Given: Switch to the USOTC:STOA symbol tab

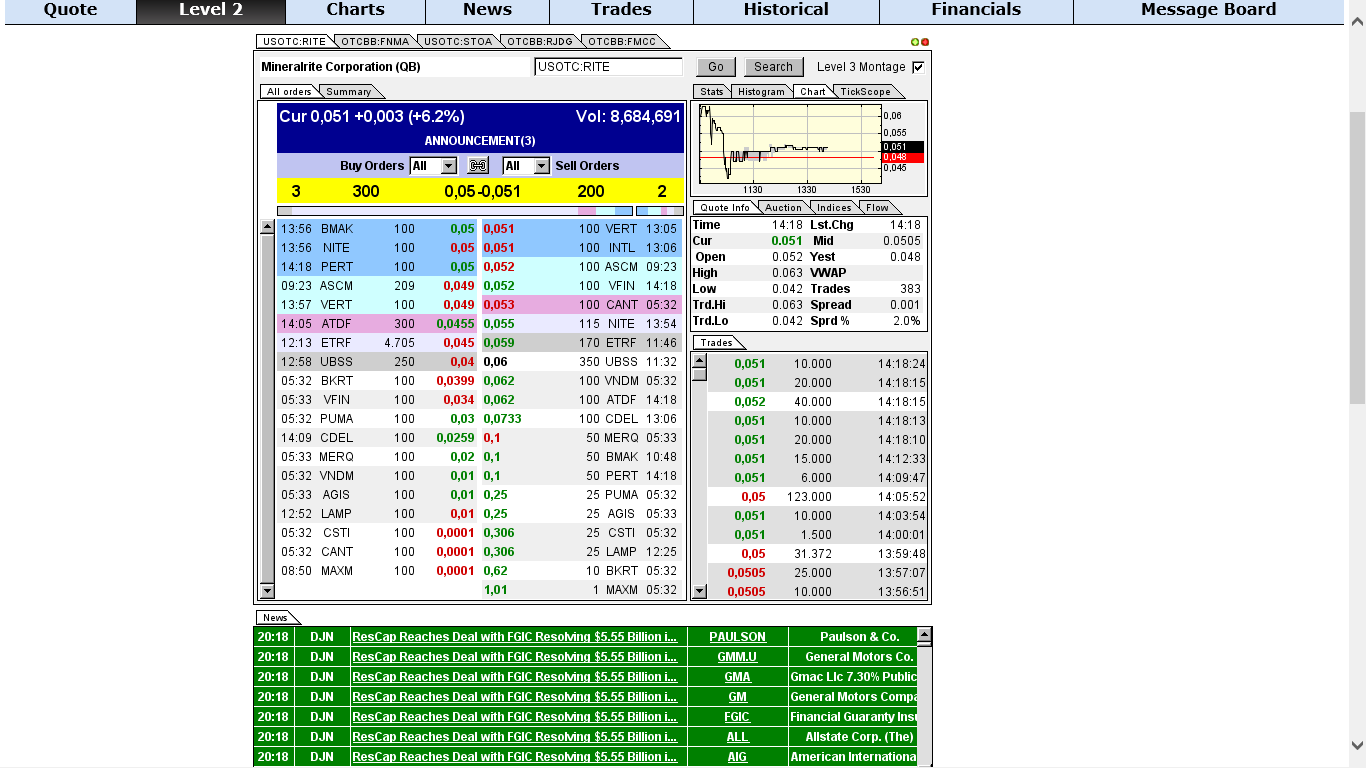Looking at the screenshot, I should (x=457, y=41).
